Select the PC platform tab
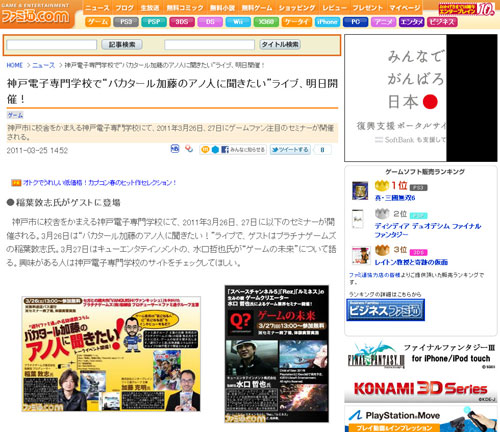Screen dimensions: 500x432 (355, 22)
